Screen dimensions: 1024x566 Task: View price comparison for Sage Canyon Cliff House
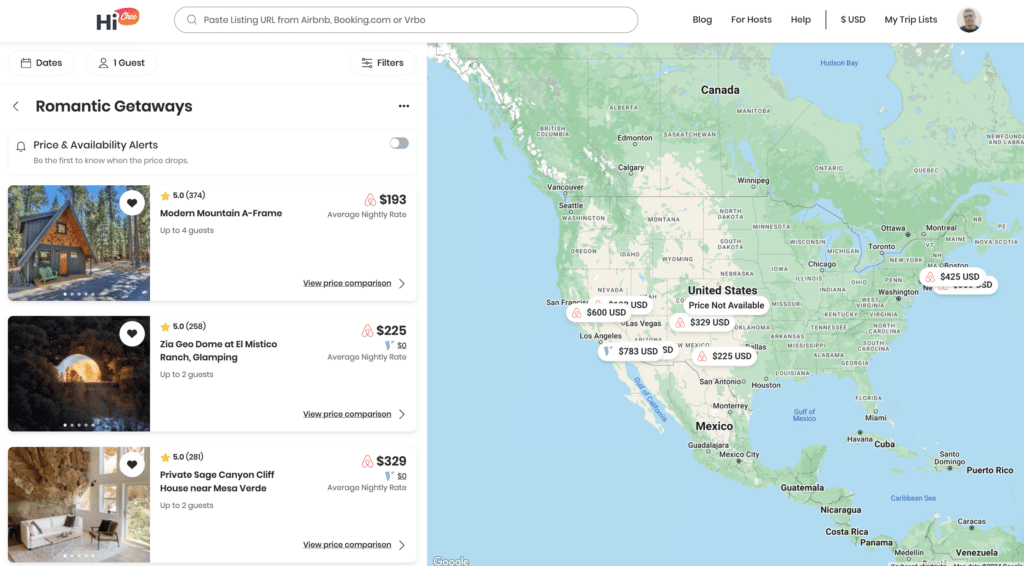point(347,544)
